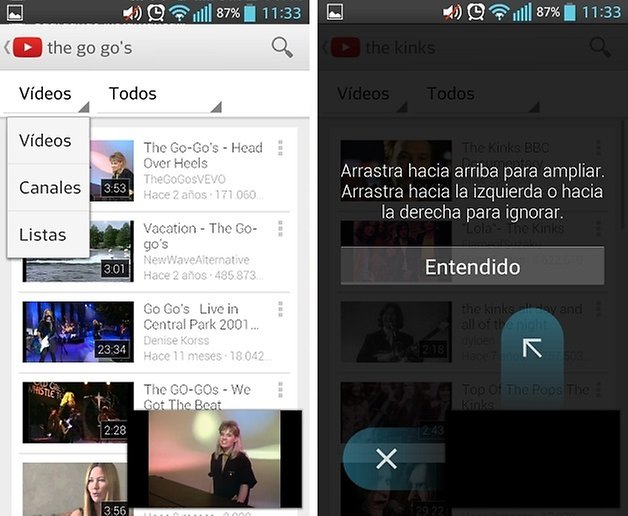Viewport: 628px width, 516px height.
Task: Tap the 3:56 video thumbnail at the bottom
Action: point(75,489)
